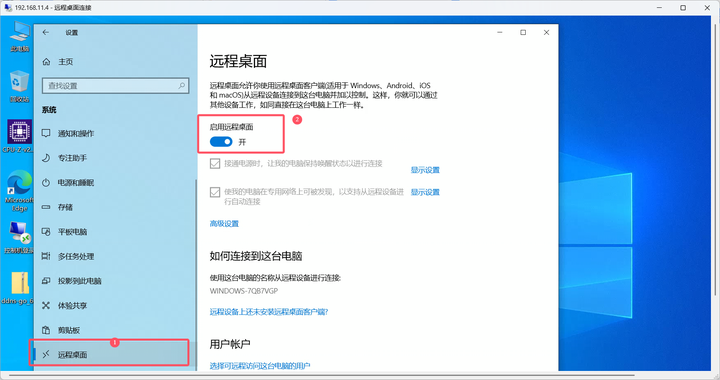Click the 用户帐户 heading
Viewport: 720px width, 380px height.
coord(230,344)
